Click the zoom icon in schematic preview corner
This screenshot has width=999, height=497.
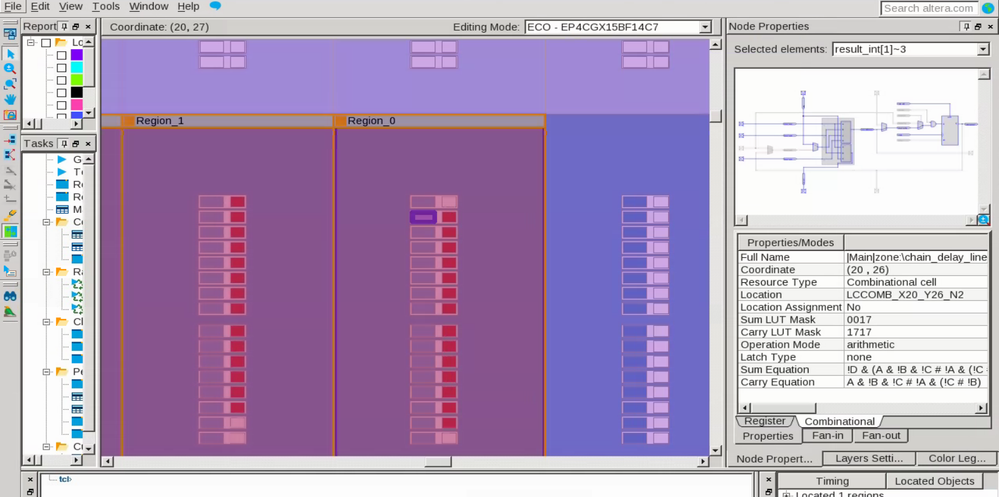pos(983,220)
